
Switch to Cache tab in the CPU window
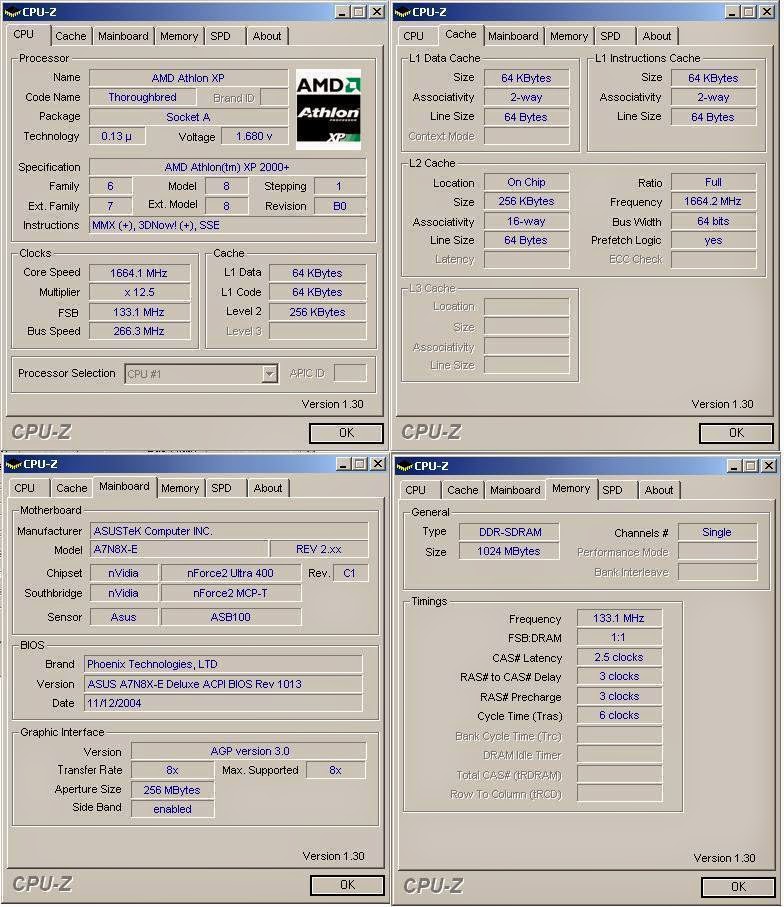[x=71, y=36]
